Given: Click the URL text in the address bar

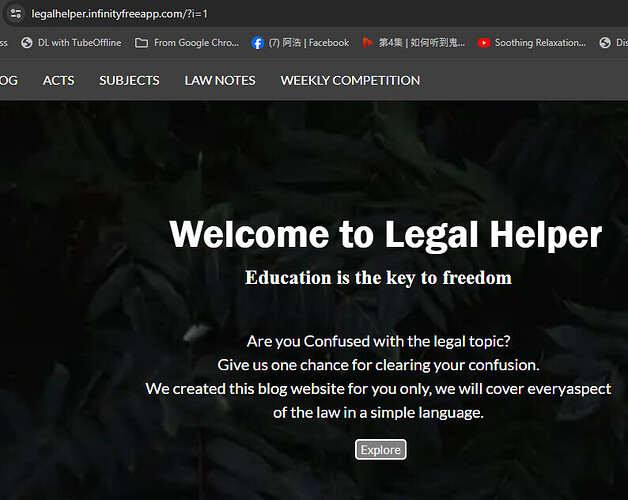Looking at the screenshot, I should [119, 14].
